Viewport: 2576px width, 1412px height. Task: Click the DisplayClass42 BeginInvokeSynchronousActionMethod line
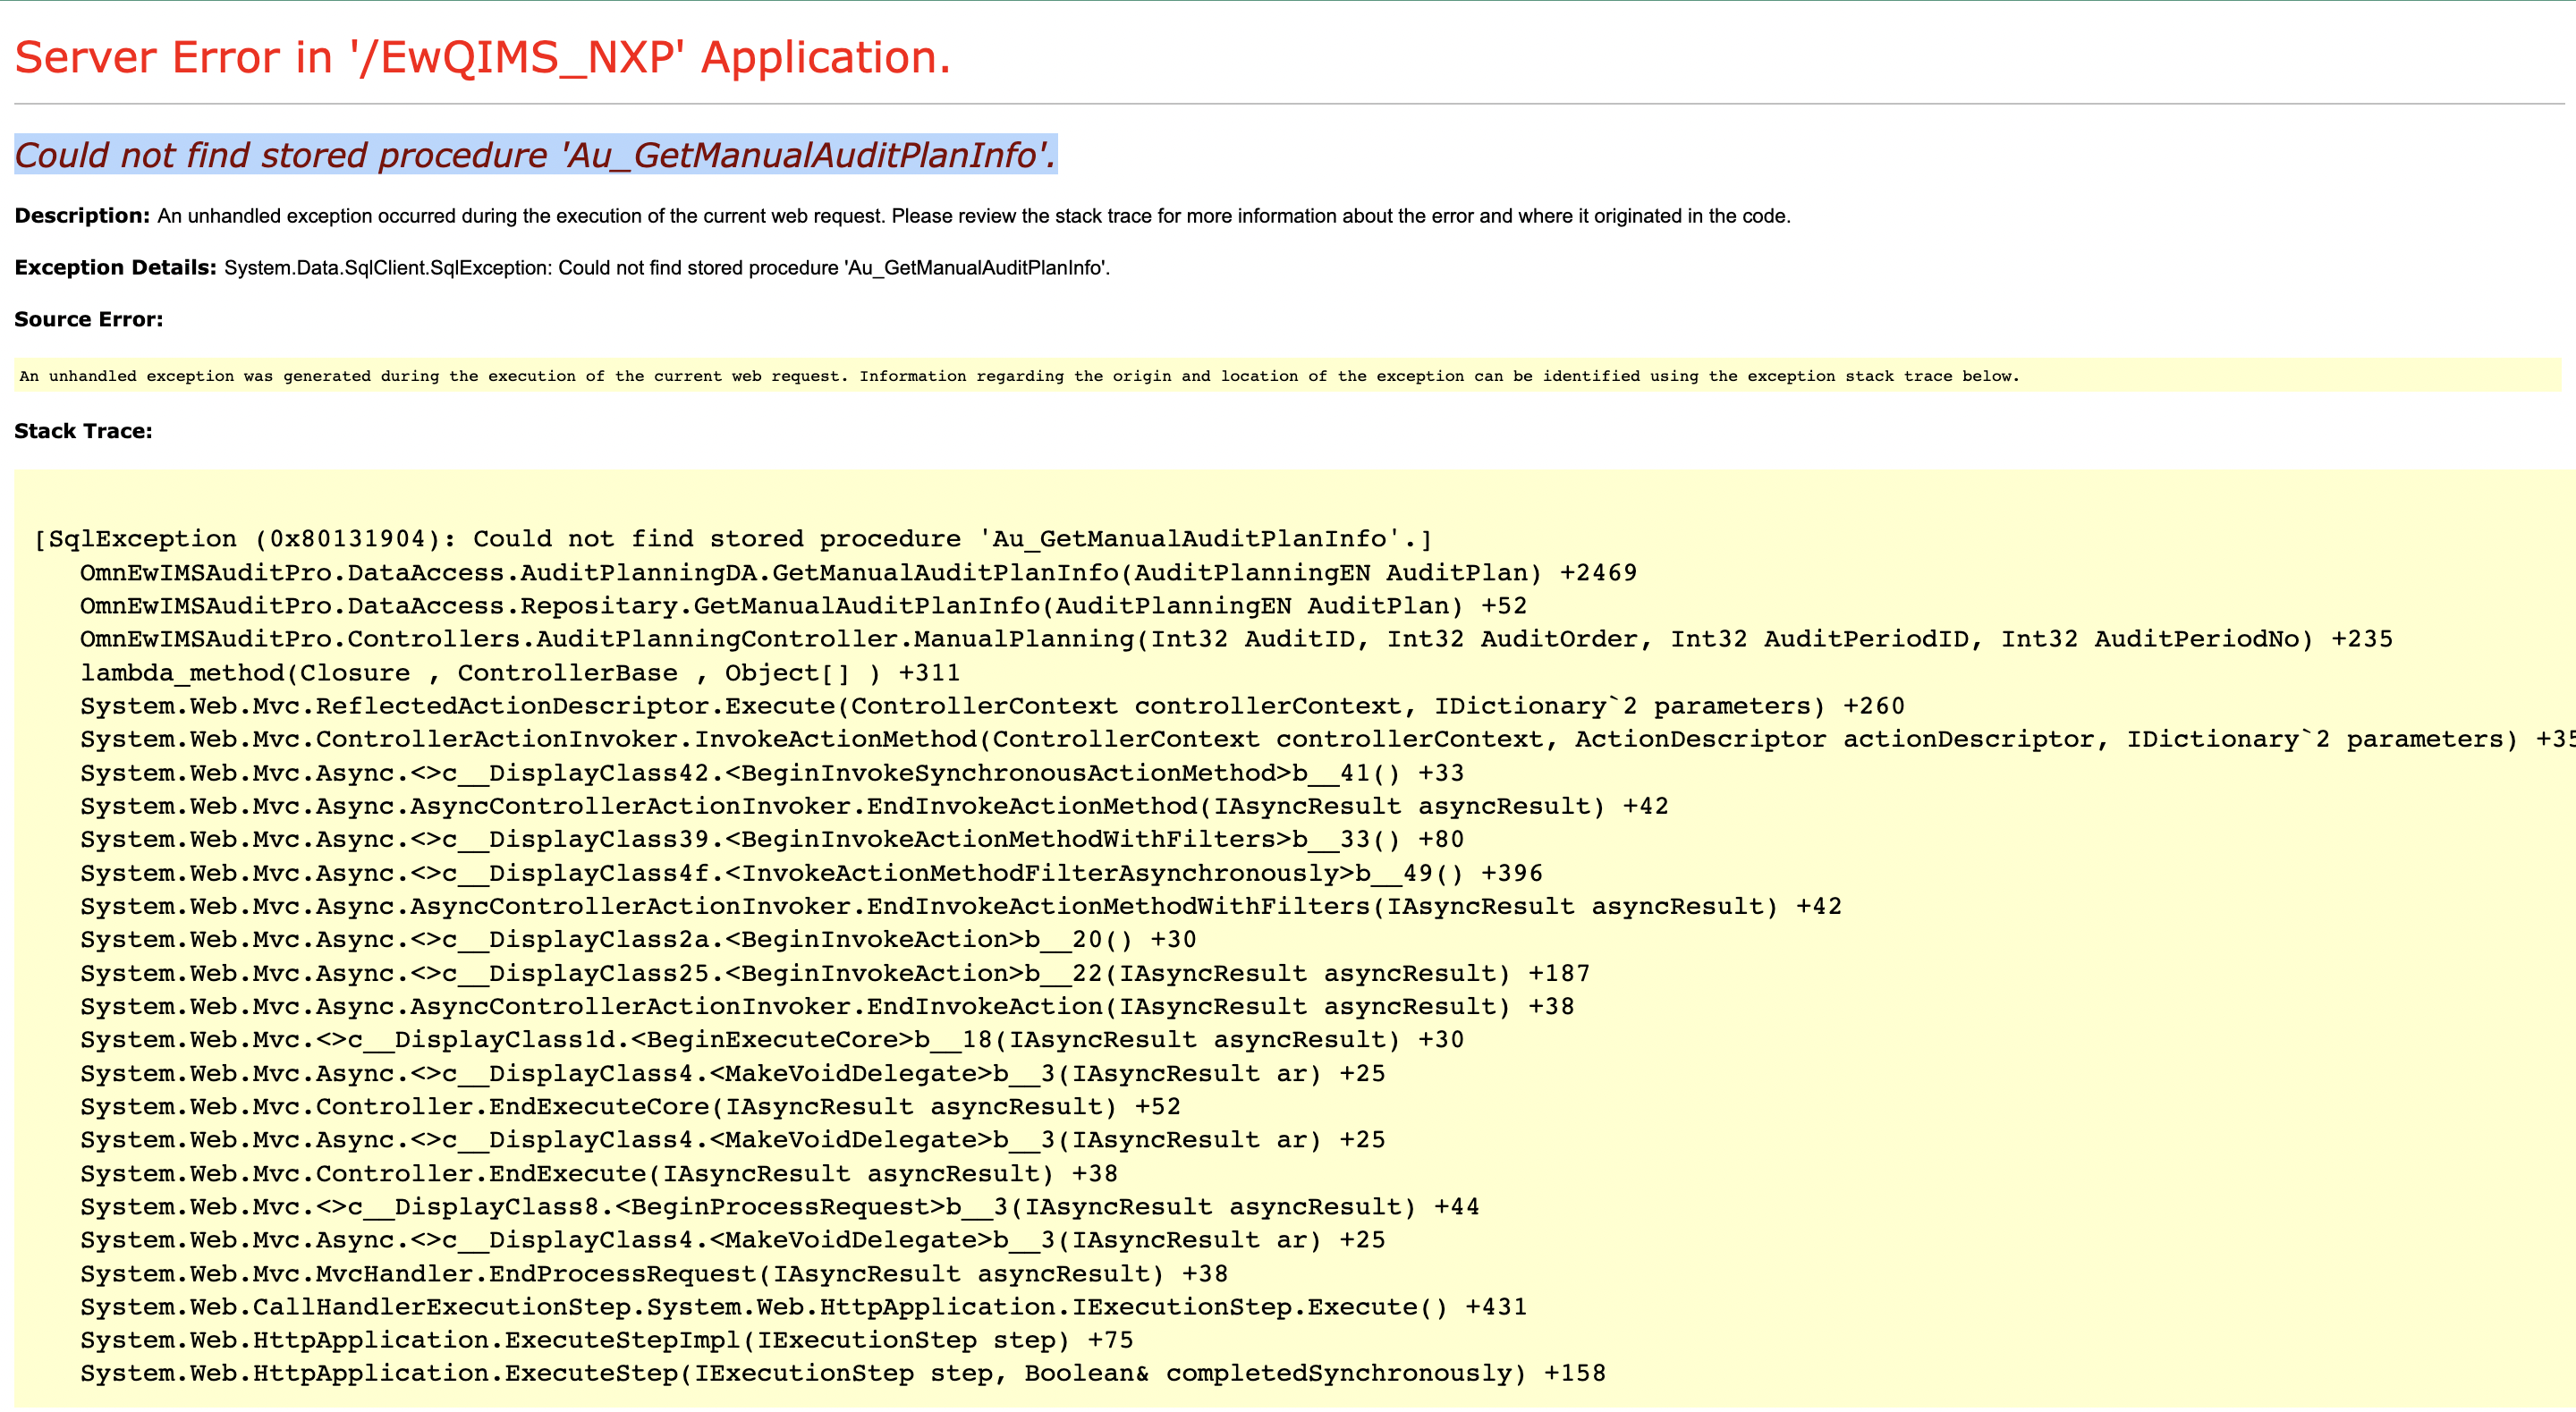pyautogui.click(x=772, y=773)
